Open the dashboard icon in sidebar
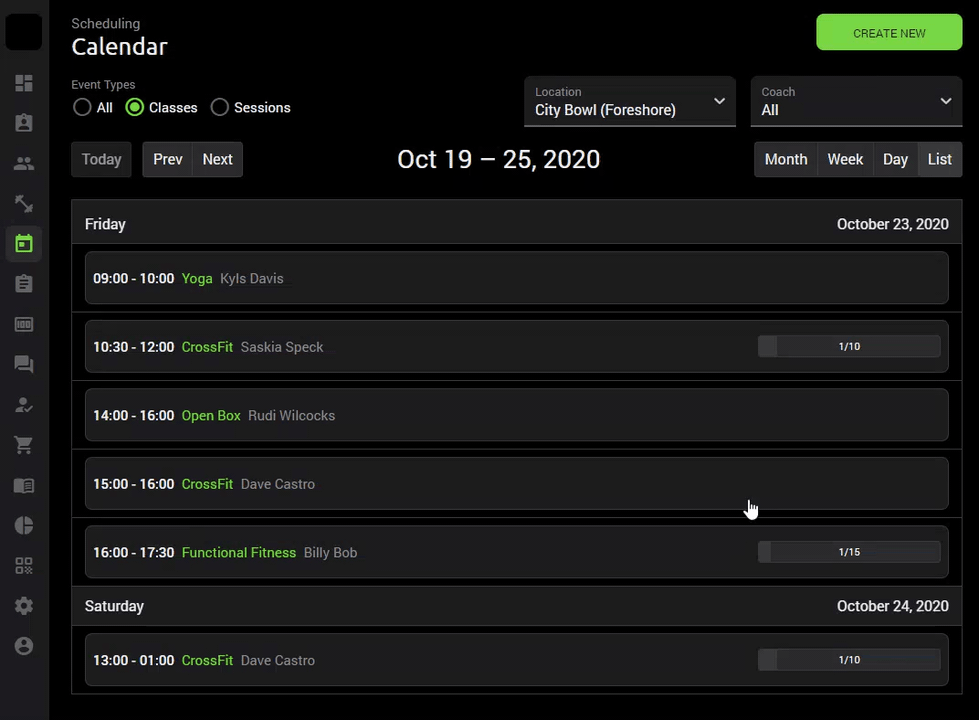979x720 pixels. pyautogui.click(x=24, y=83)
